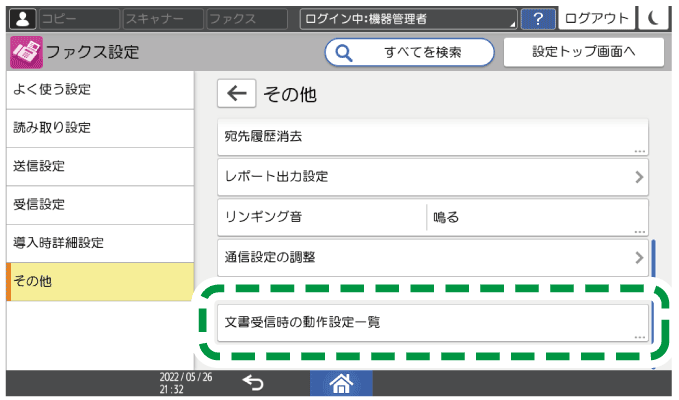
Task: Select 受信設定 in sidebar
Action: pyautogui.click(x=100, y=205)
